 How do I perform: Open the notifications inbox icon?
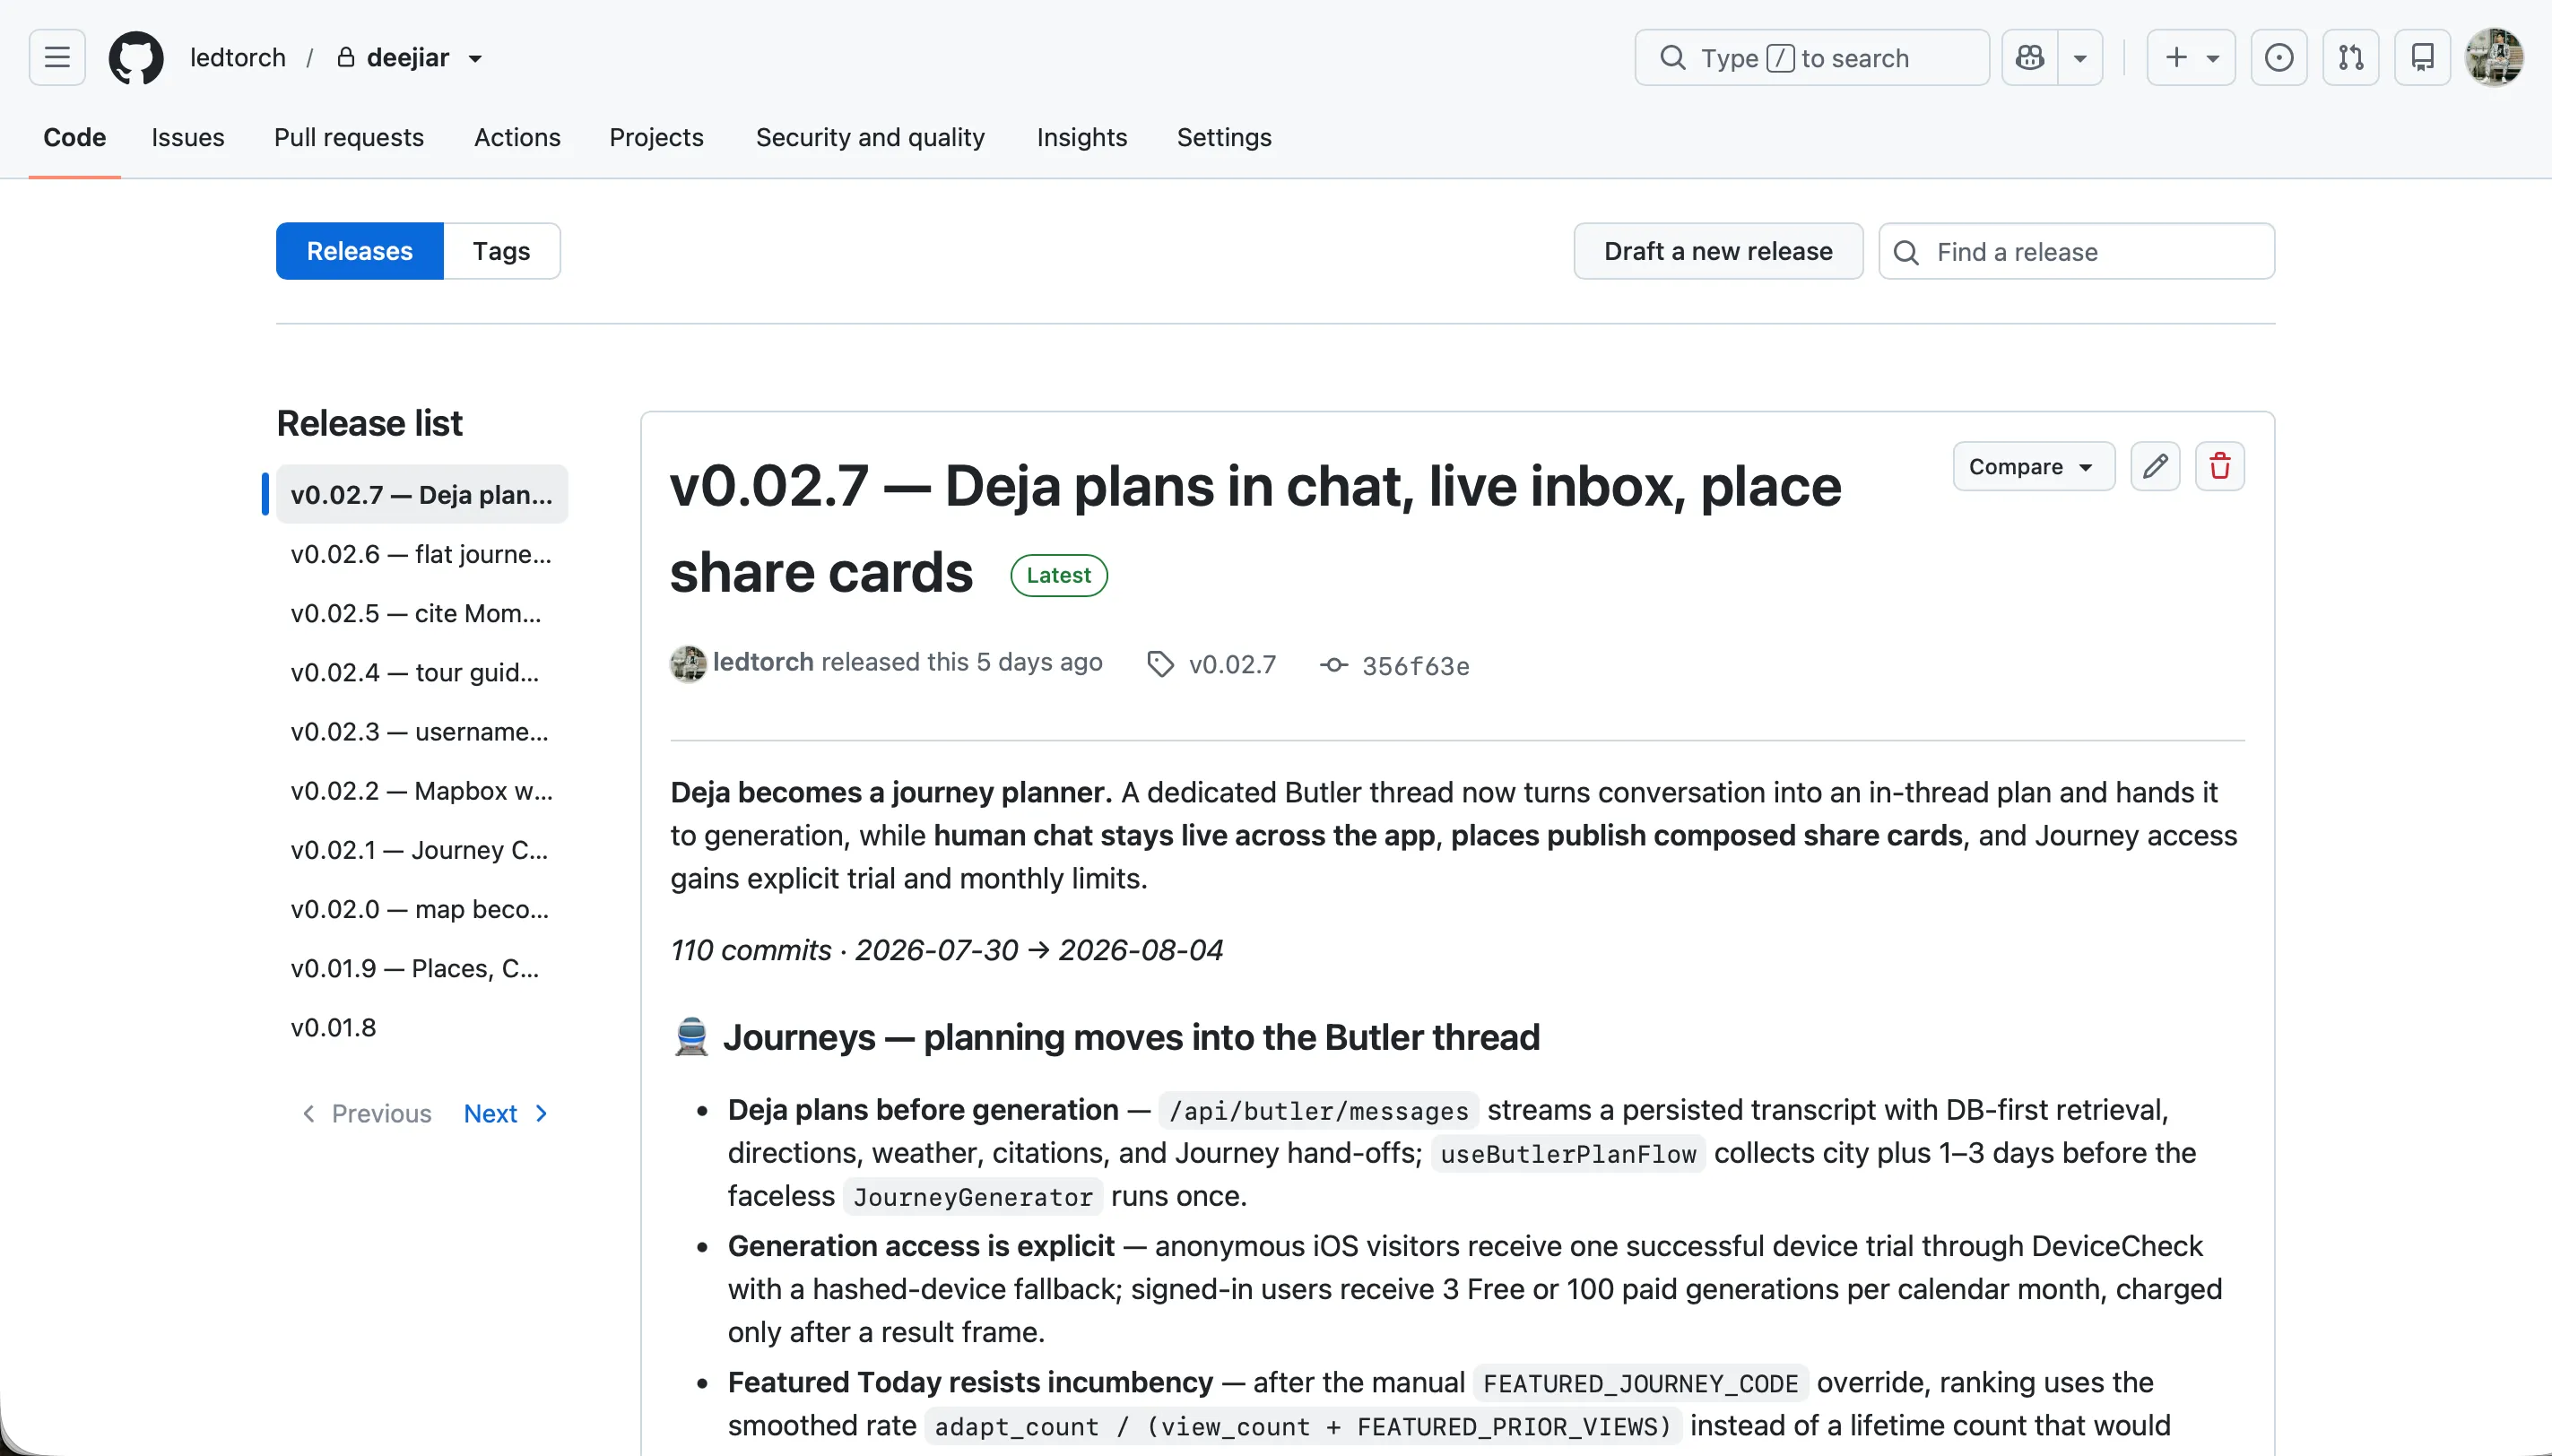(2423, 57)
